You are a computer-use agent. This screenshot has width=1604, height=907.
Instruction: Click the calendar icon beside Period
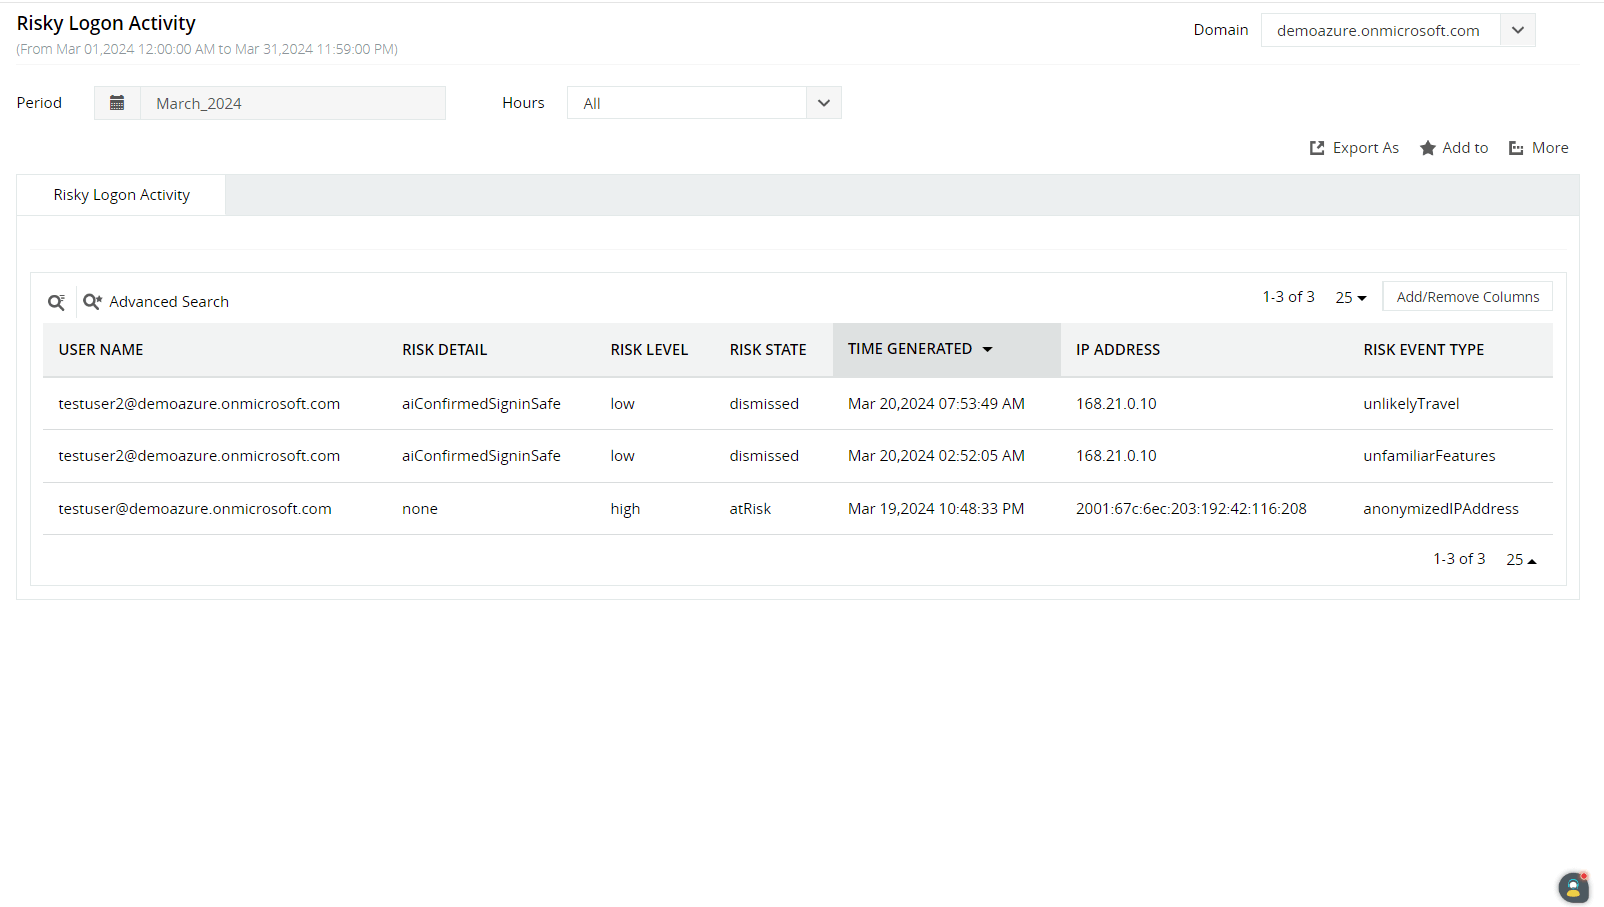tap(117, 103)
